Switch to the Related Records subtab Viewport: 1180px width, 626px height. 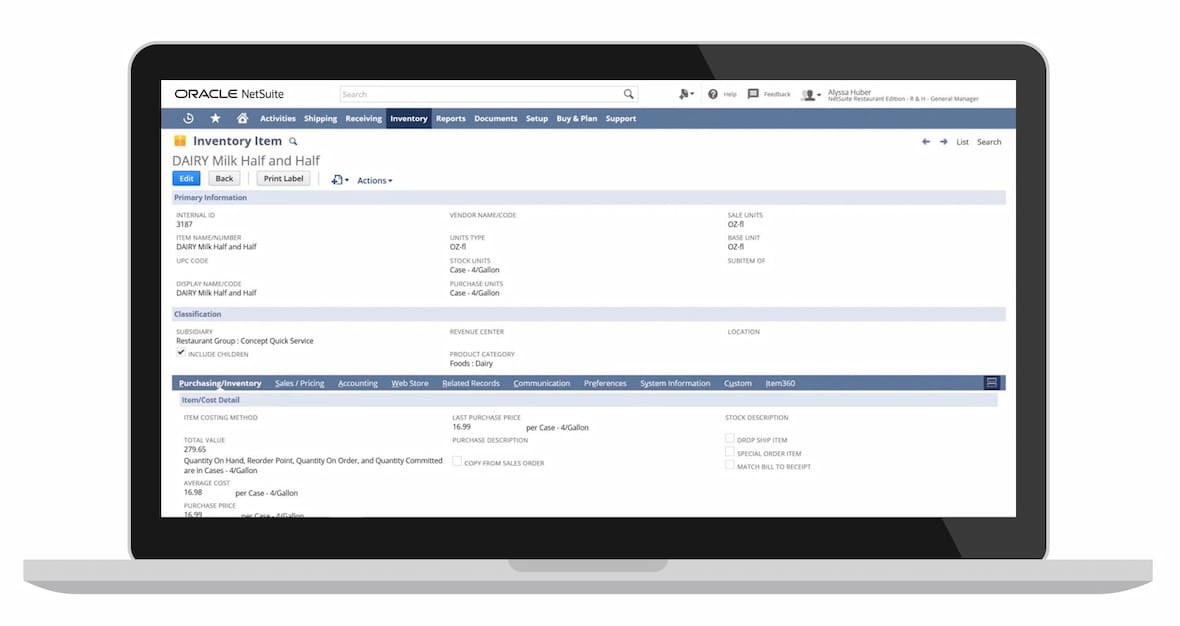471,383
